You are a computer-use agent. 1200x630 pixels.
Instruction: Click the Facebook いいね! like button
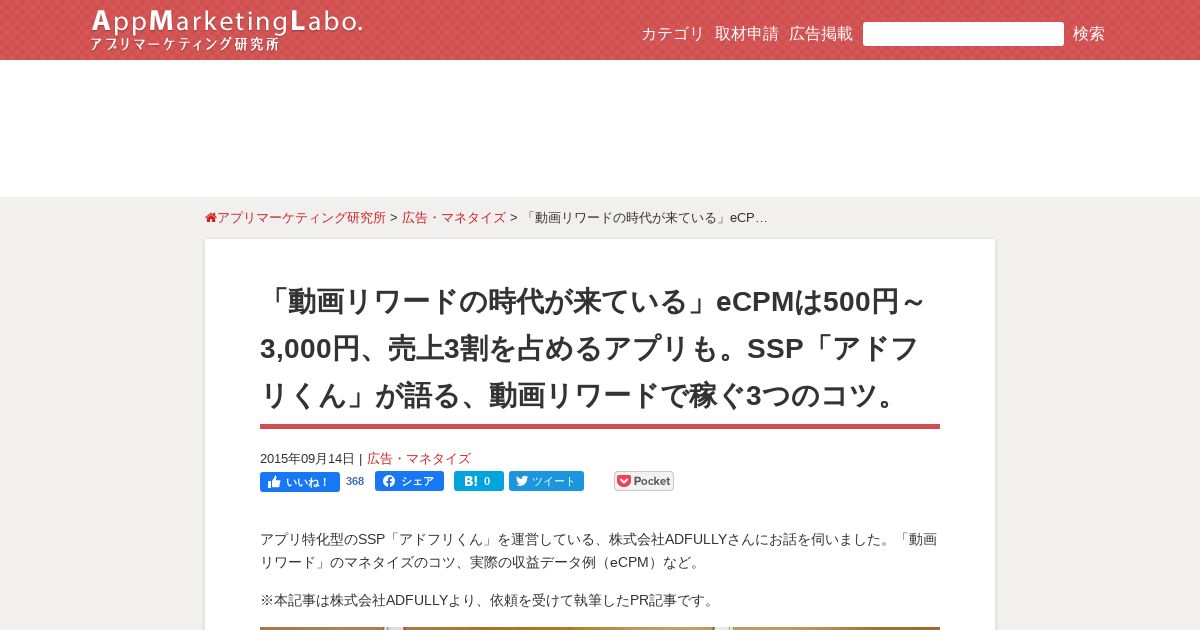300,482
